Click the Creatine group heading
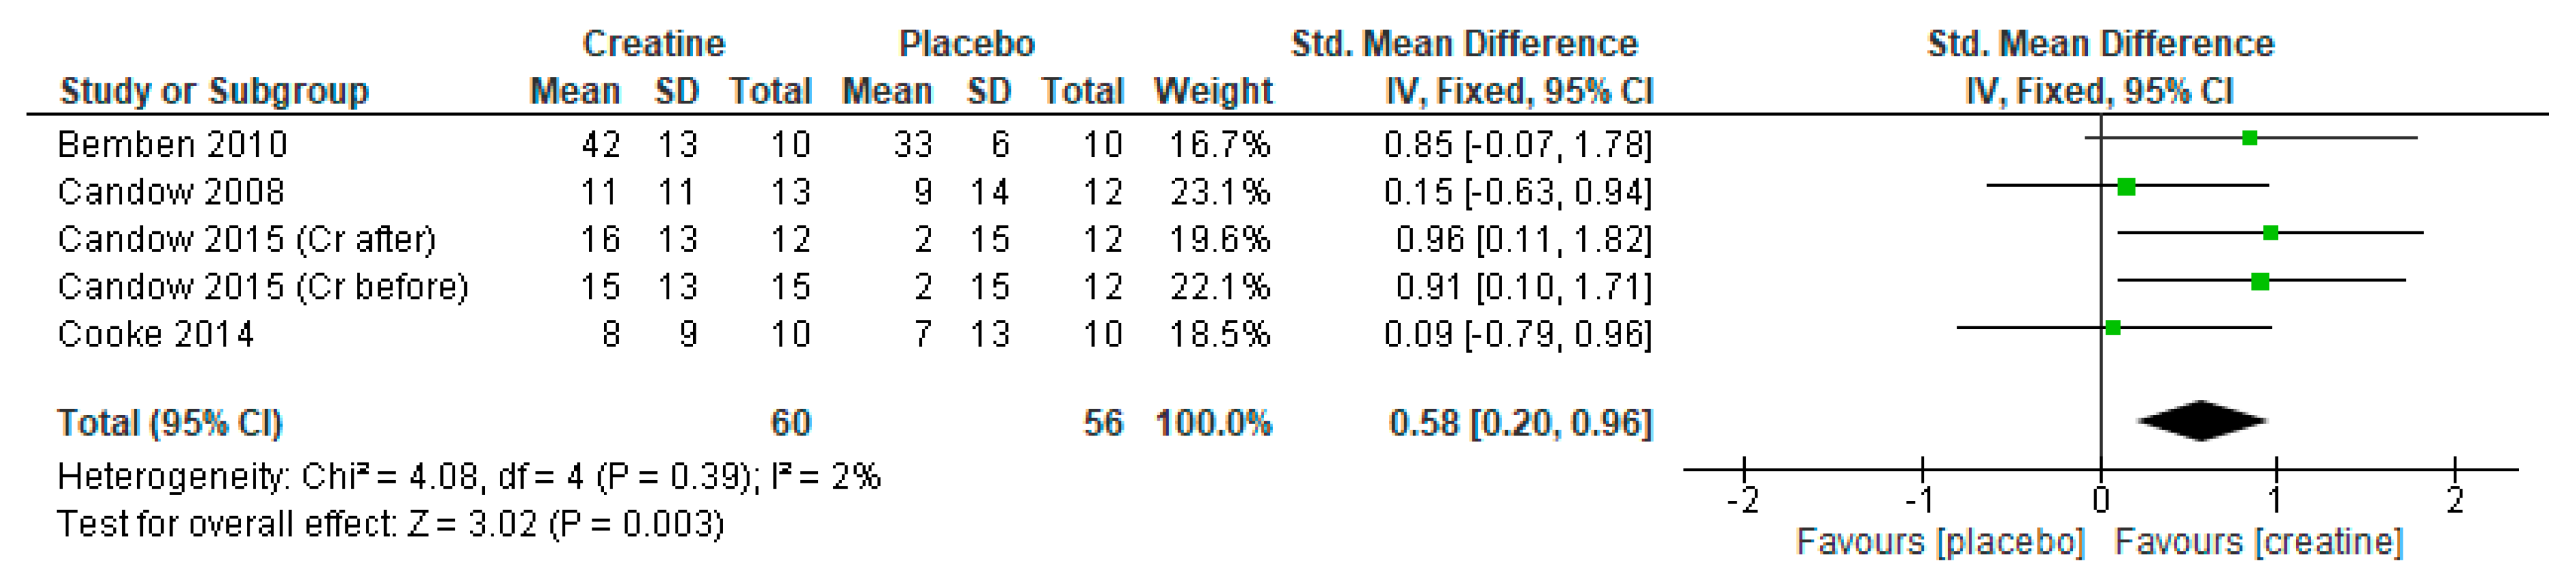 pyautogui.click(x=653, y=44)
